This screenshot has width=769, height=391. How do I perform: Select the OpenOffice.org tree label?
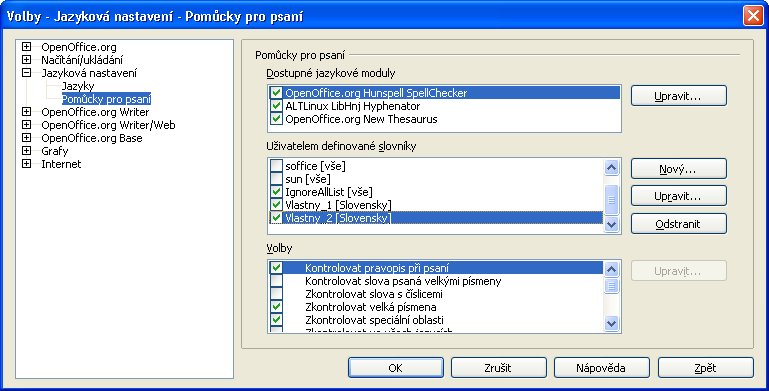pyautogui.click(x=79, y=47)
